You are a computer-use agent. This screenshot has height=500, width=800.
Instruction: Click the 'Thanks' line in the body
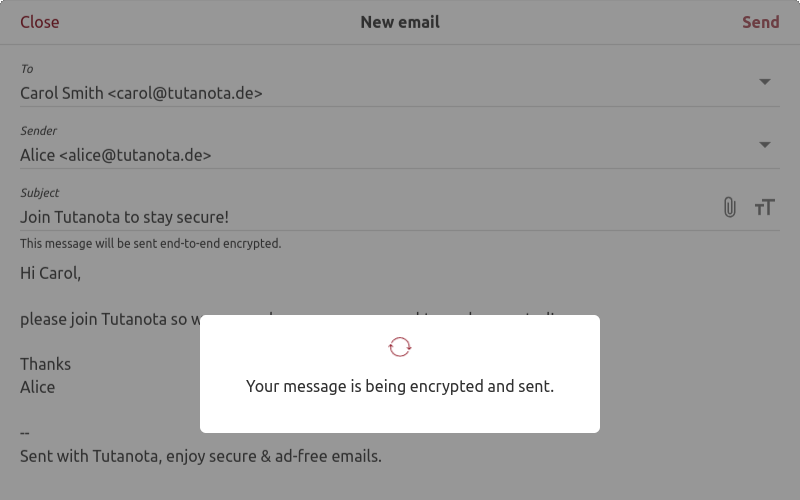(x=45, y=364)
